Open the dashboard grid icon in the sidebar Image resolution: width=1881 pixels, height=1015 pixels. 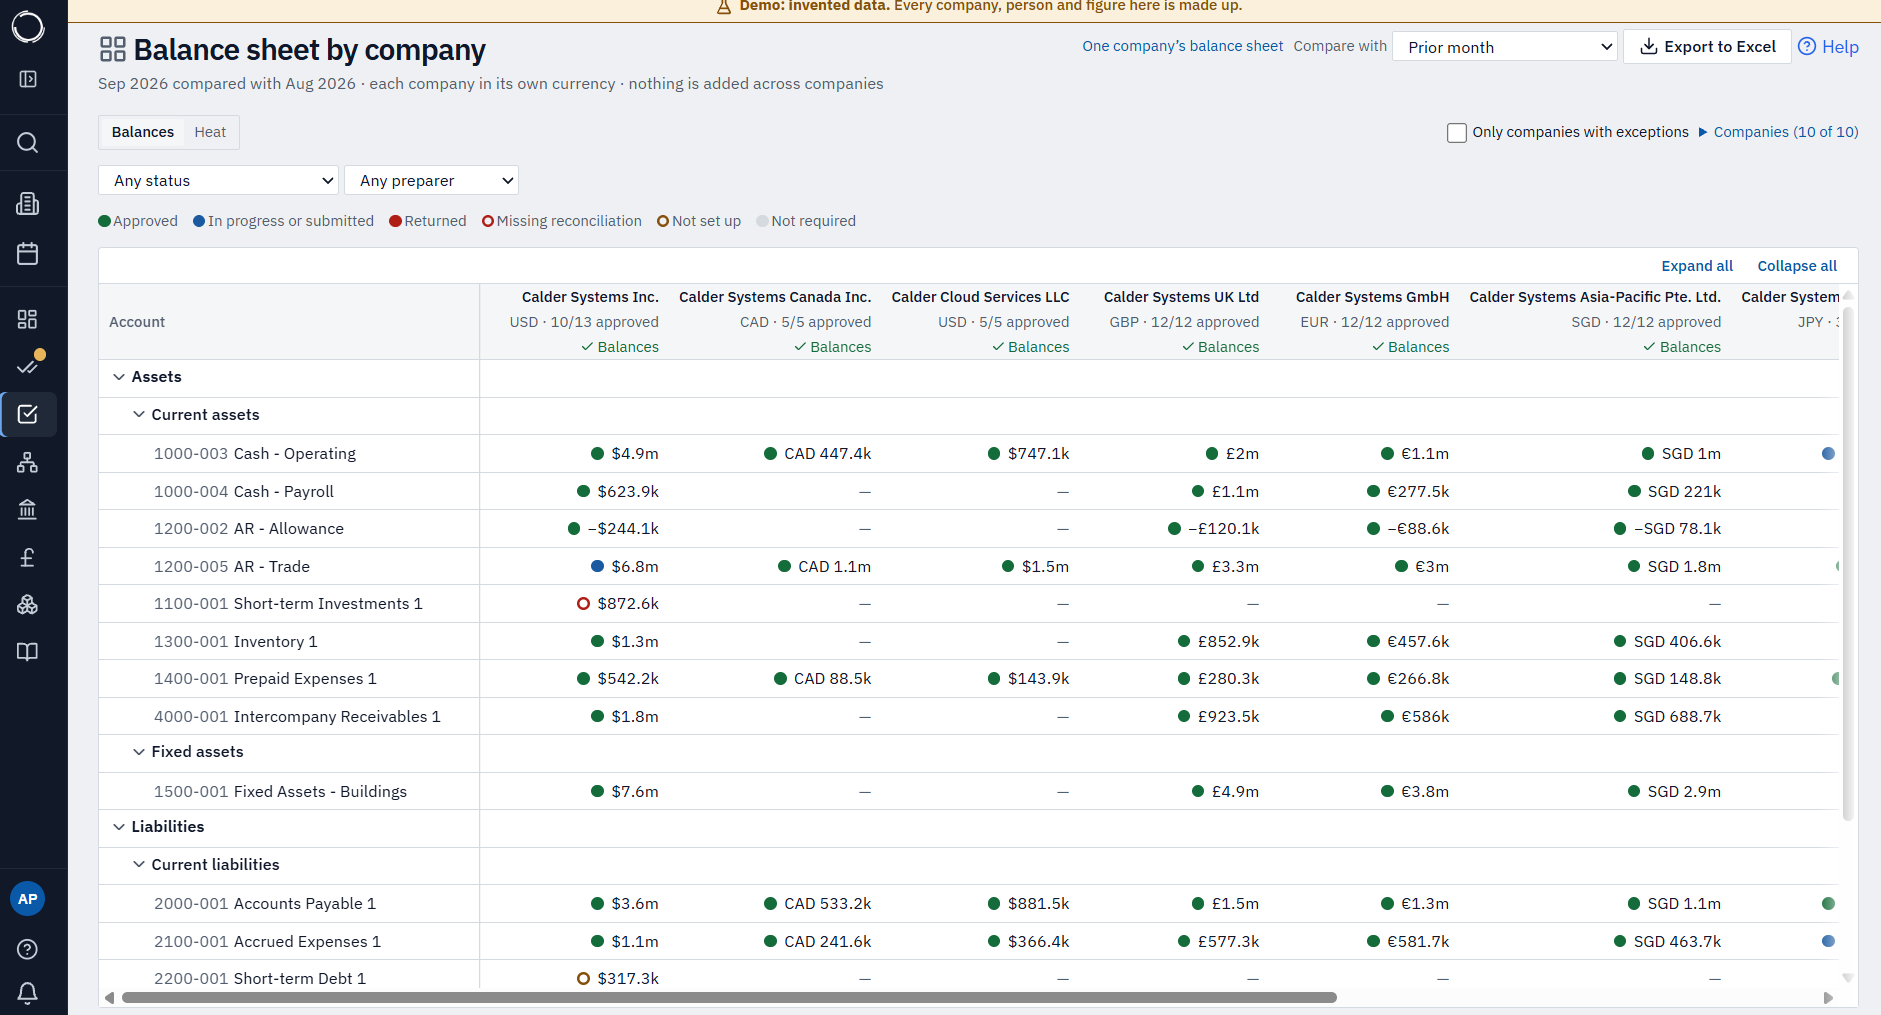click(x=28, y=319)
